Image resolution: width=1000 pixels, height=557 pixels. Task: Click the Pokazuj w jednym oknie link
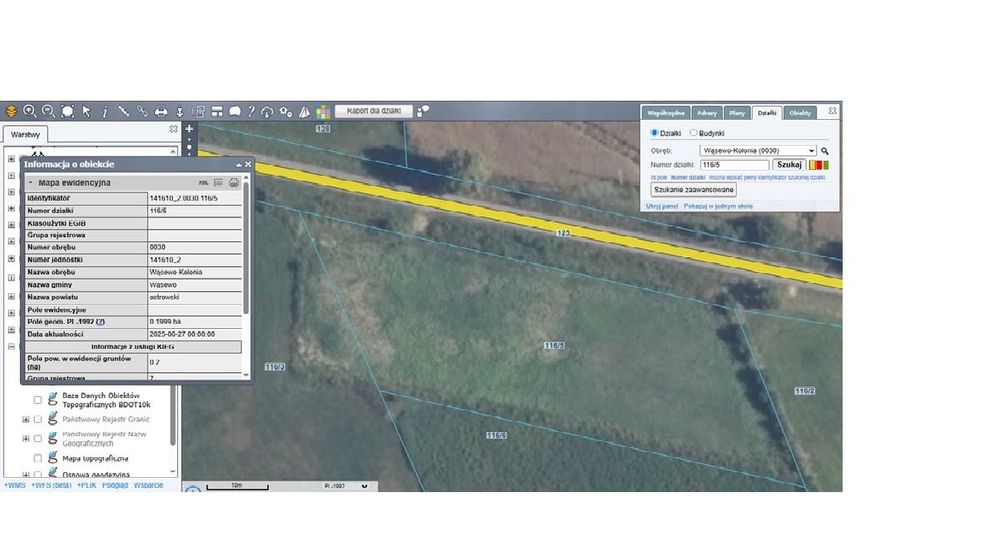coord(718,206)
